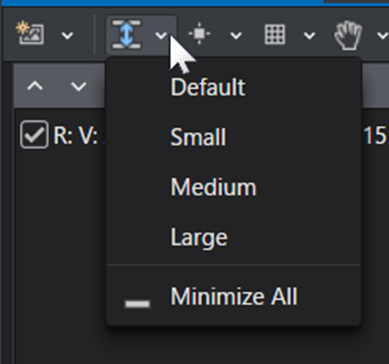Open the crosshair tool dropdown arrow
Image resolution: width=389 pixels, height=364 pixels.
(x=236, y=35)
